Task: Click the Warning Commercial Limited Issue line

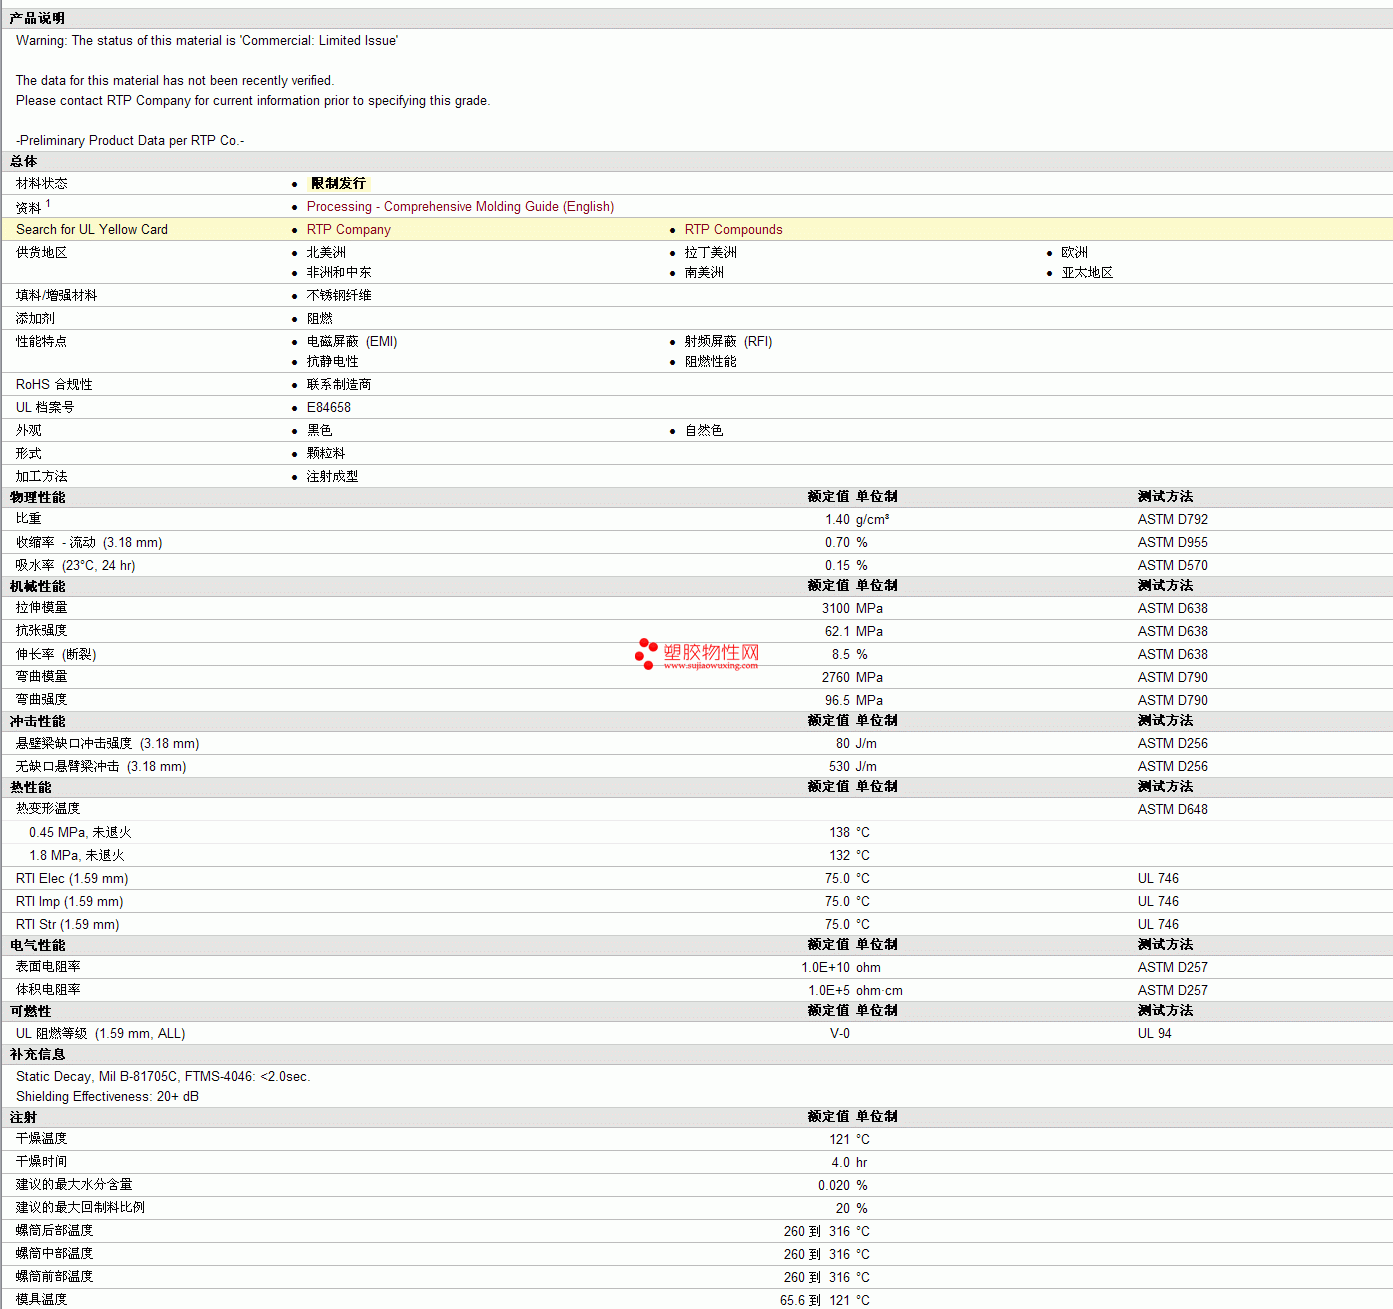Action: [206, 41]
